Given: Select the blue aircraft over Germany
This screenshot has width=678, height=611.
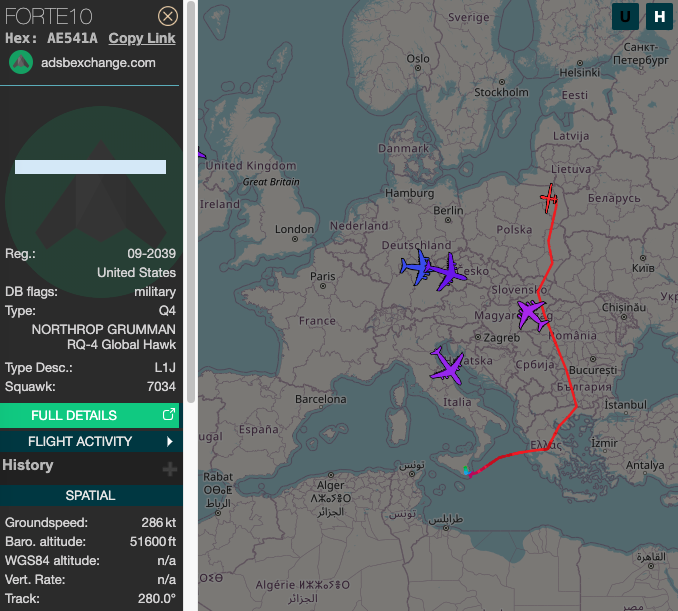Looking at the screenshot, I should (416, 268).
